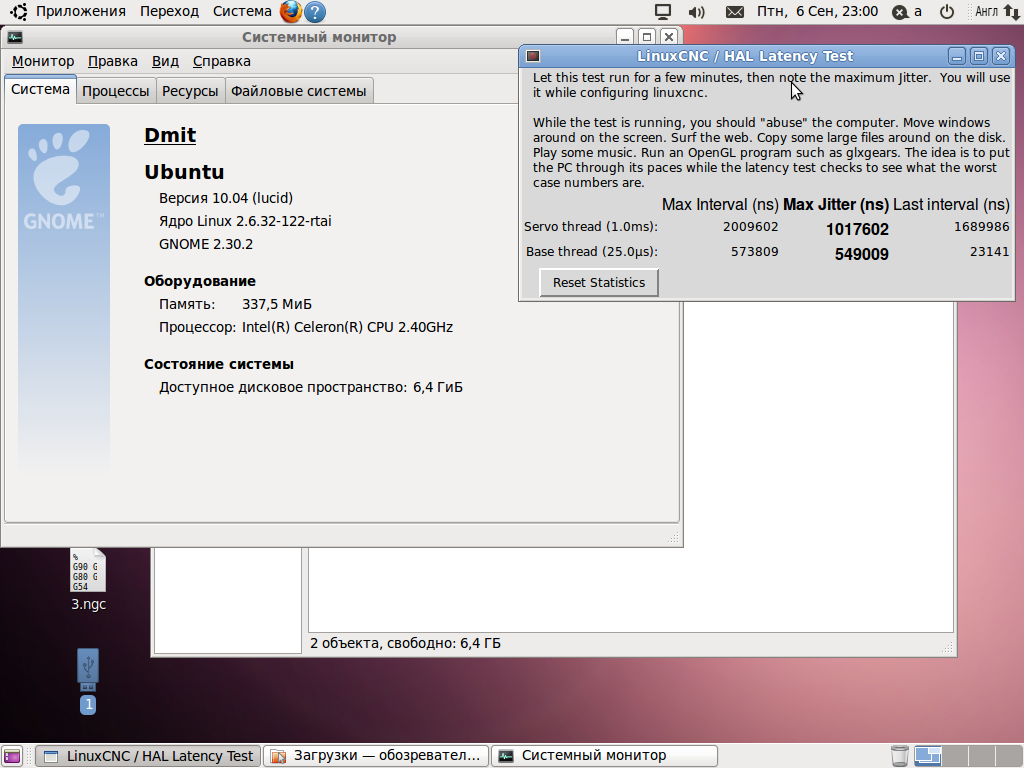This screenshot has width=1024, height=768.
Task: Open the Вид menu in System Monitor
Action: click(x=165, y=61)
